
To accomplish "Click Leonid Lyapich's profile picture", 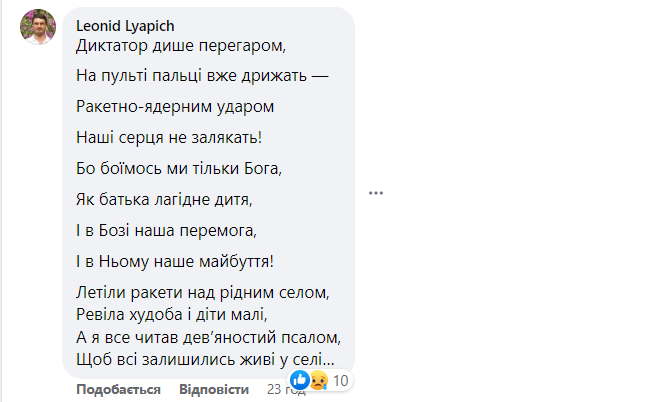I will click(x=38, y=28).
